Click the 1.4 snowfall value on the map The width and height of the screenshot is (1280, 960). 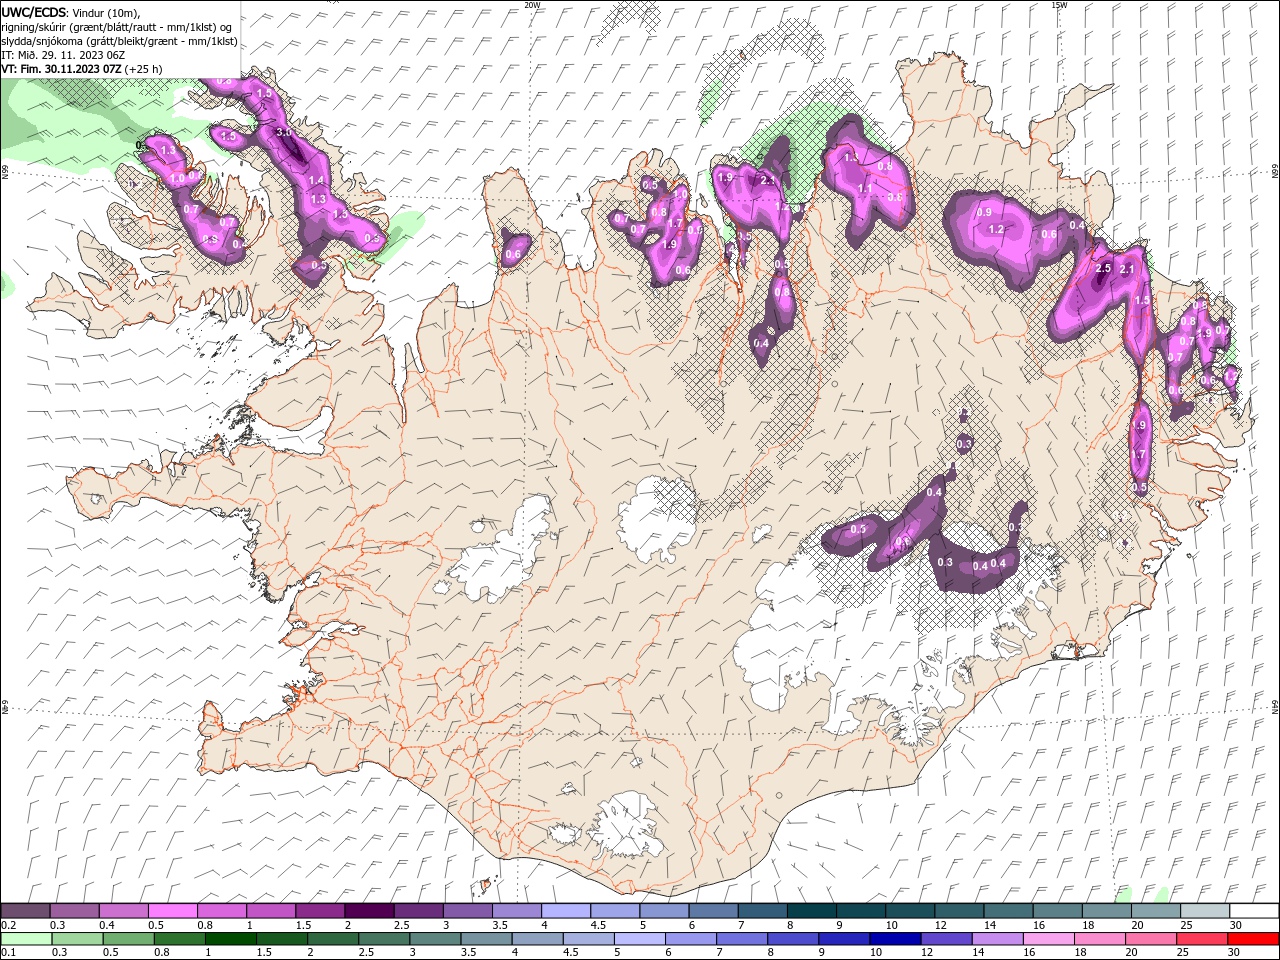(317, 180)
